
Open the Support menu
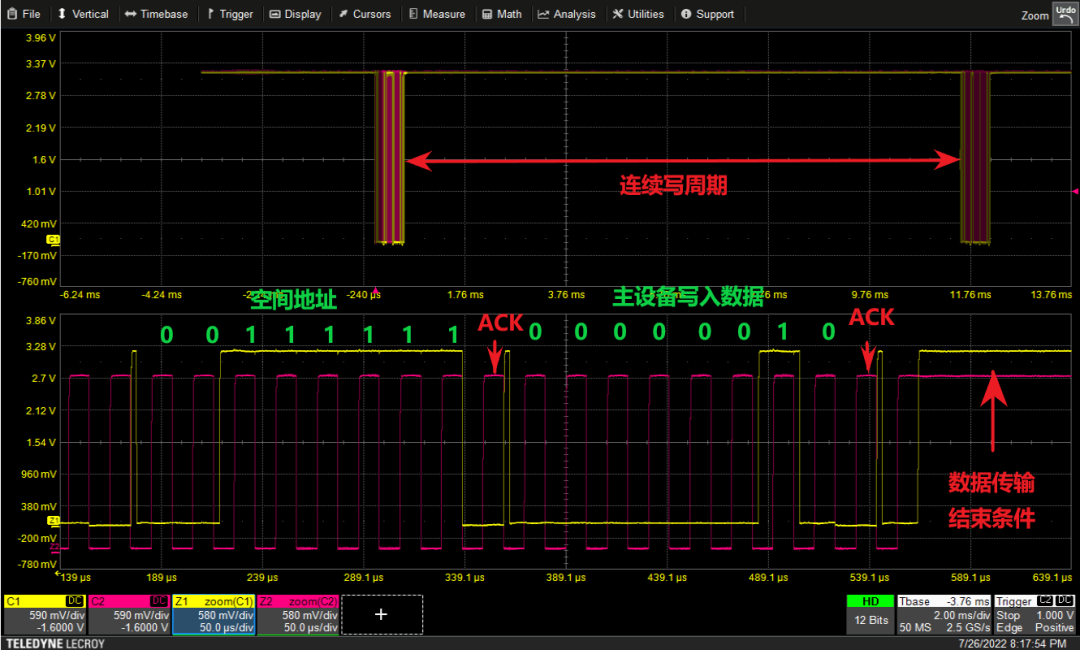[707, 14]
